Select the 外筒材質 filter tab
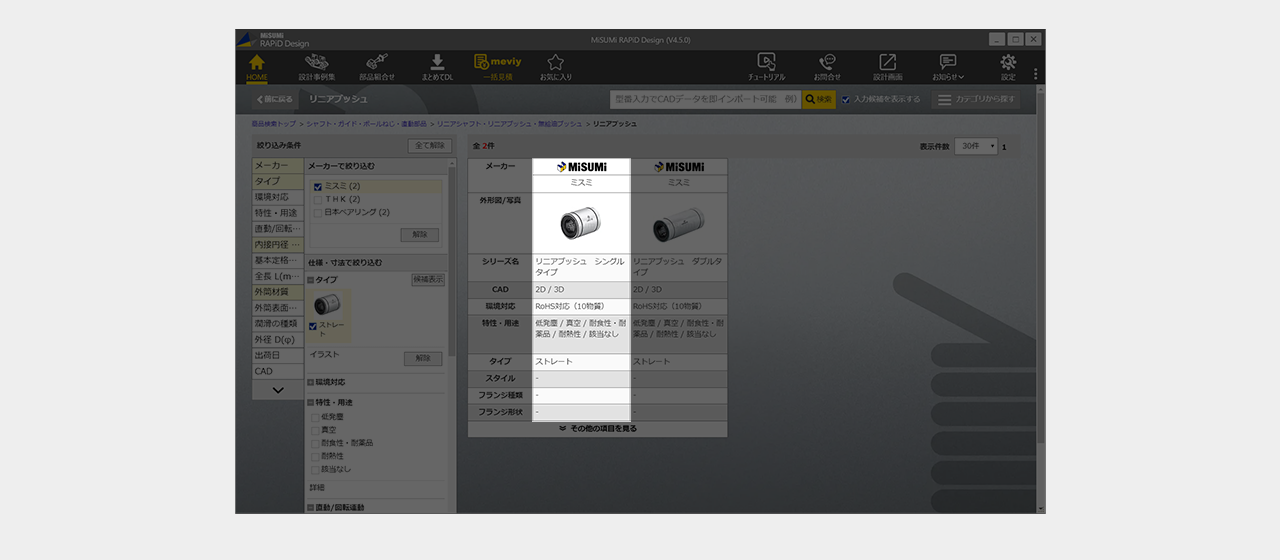Screen dimensions: 1280x560 coord(277,292)
